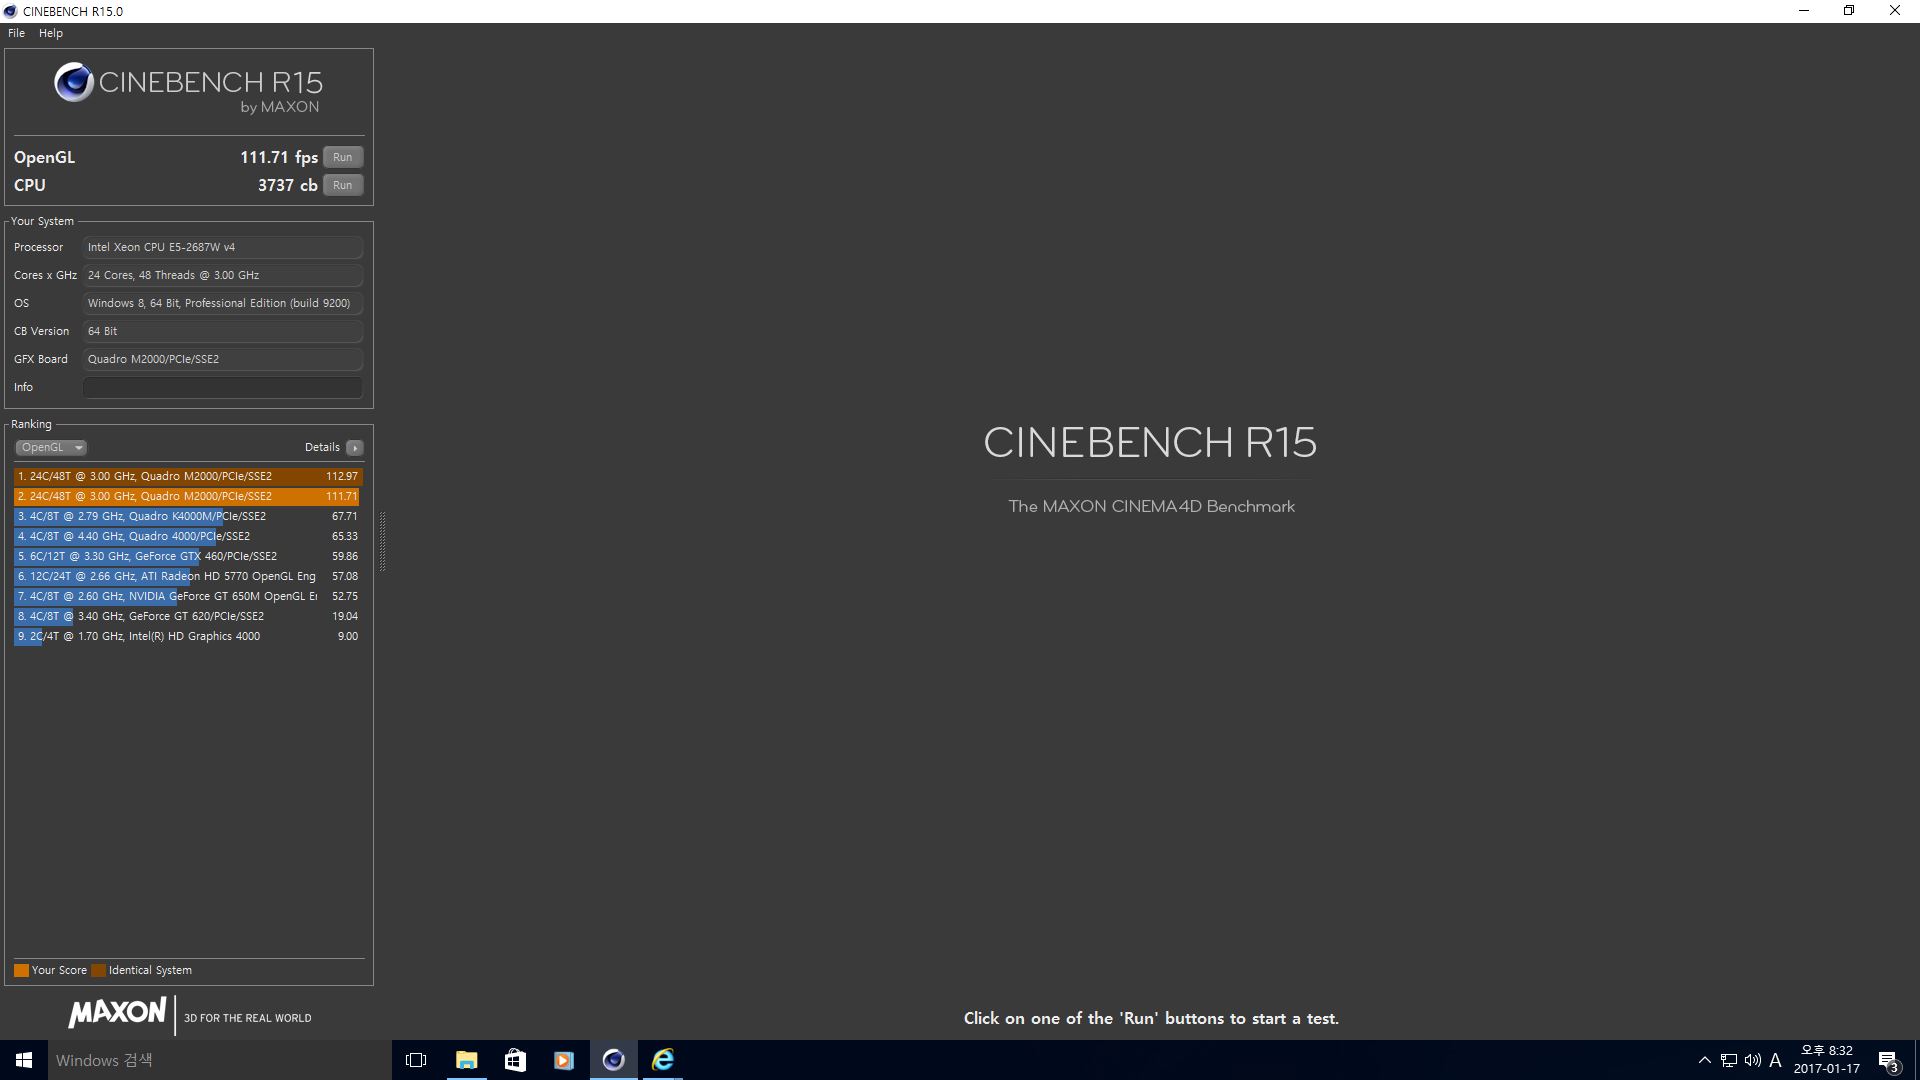The width and height of the screenshot is (1920, 1080).
Task: Run the CPU benchmark test
Action: pos(342,185)
